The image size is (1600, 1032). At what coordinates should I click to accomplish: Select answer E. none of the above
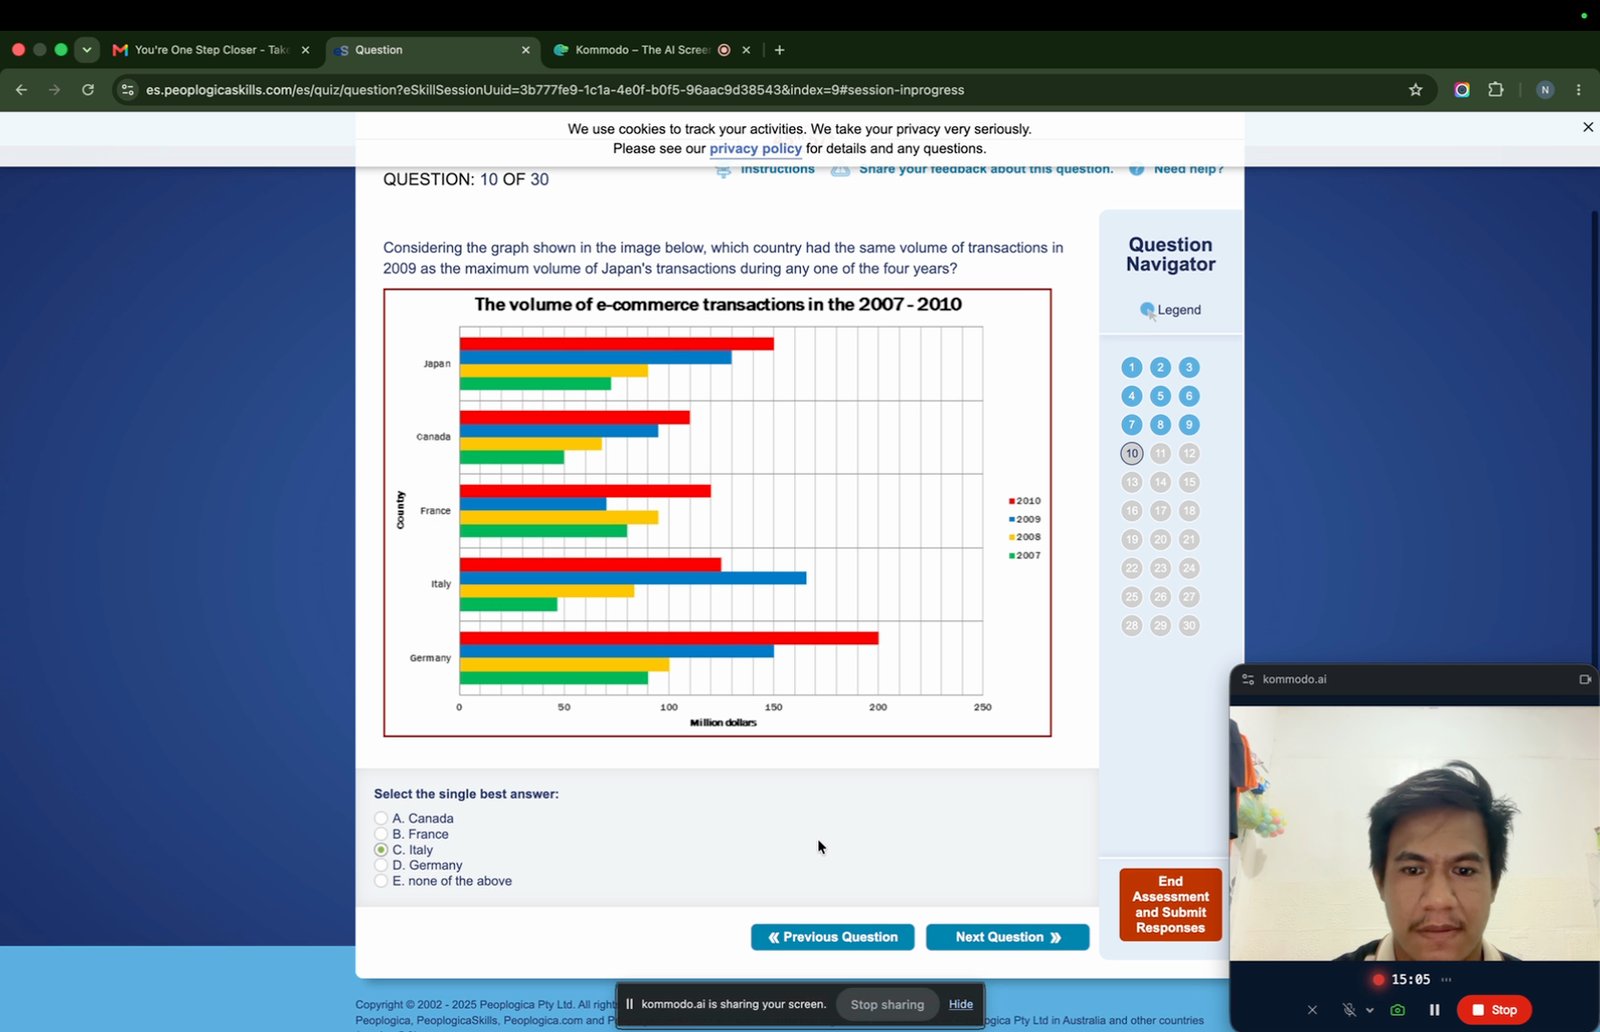(381, 881)
